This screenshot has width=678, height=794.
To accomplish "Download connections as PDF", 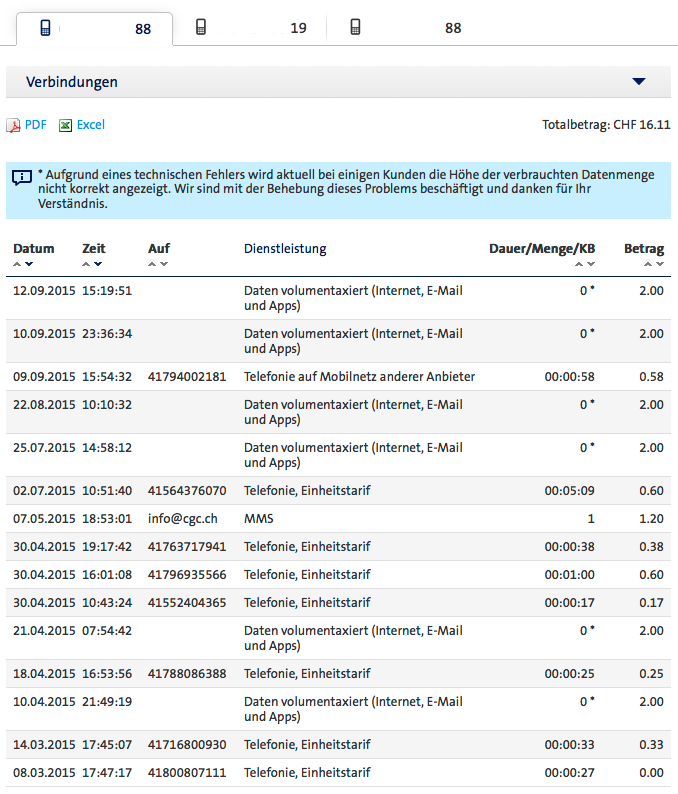I will [x=35, y=125].
